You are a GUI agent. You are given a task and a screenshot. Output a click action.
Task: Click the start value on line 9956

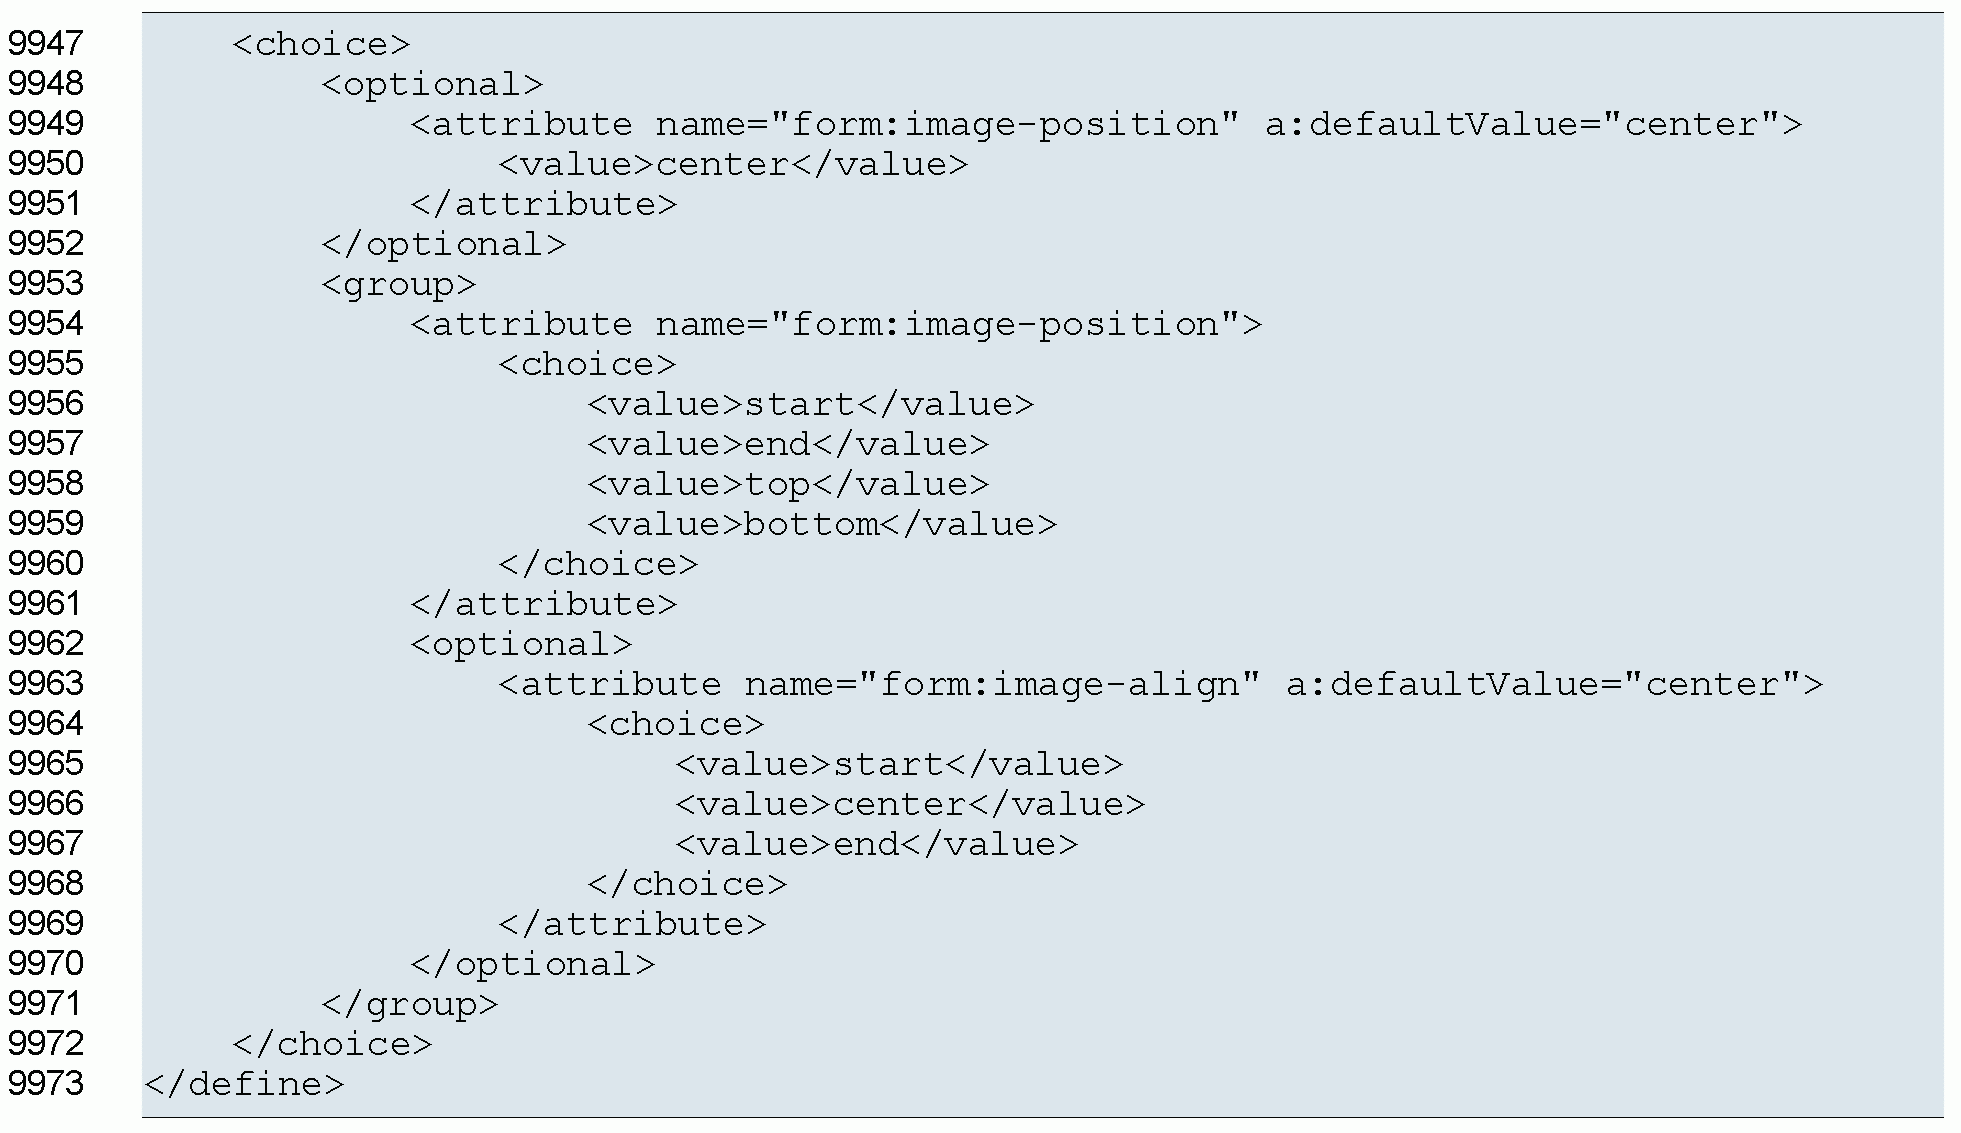pyautogui.click(x=799, y=404)
